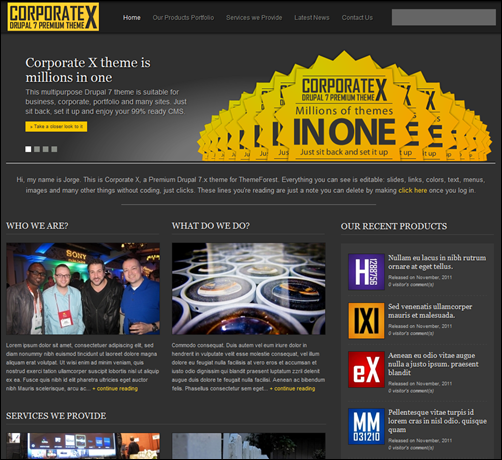Open the orange IXI product icon

click(366, 320)
